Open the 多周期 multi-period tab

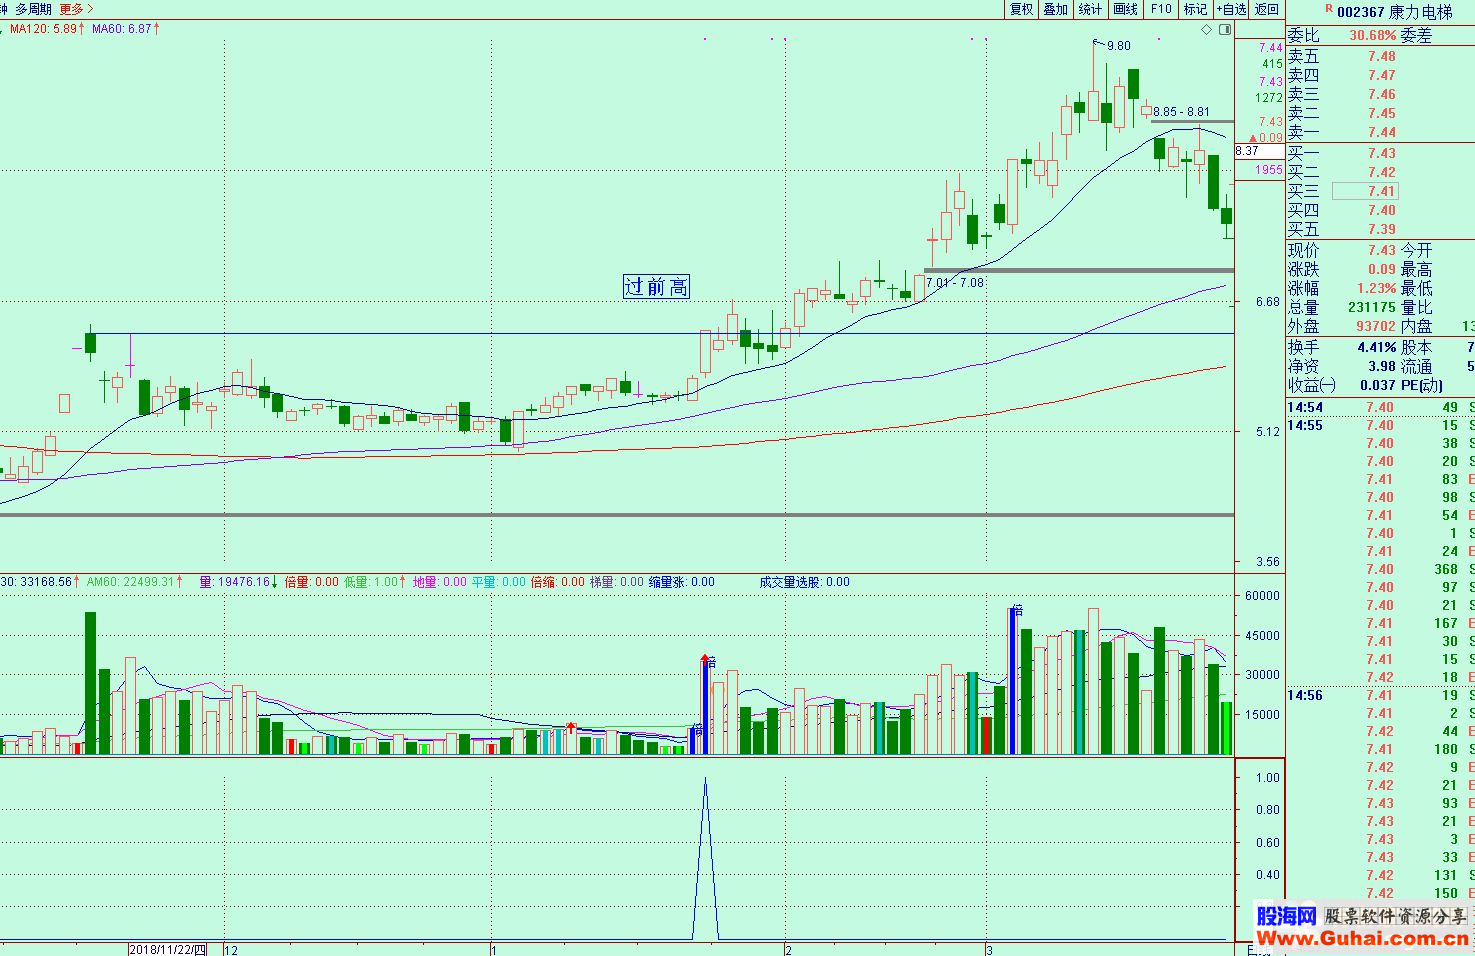[x=33, y=9]
